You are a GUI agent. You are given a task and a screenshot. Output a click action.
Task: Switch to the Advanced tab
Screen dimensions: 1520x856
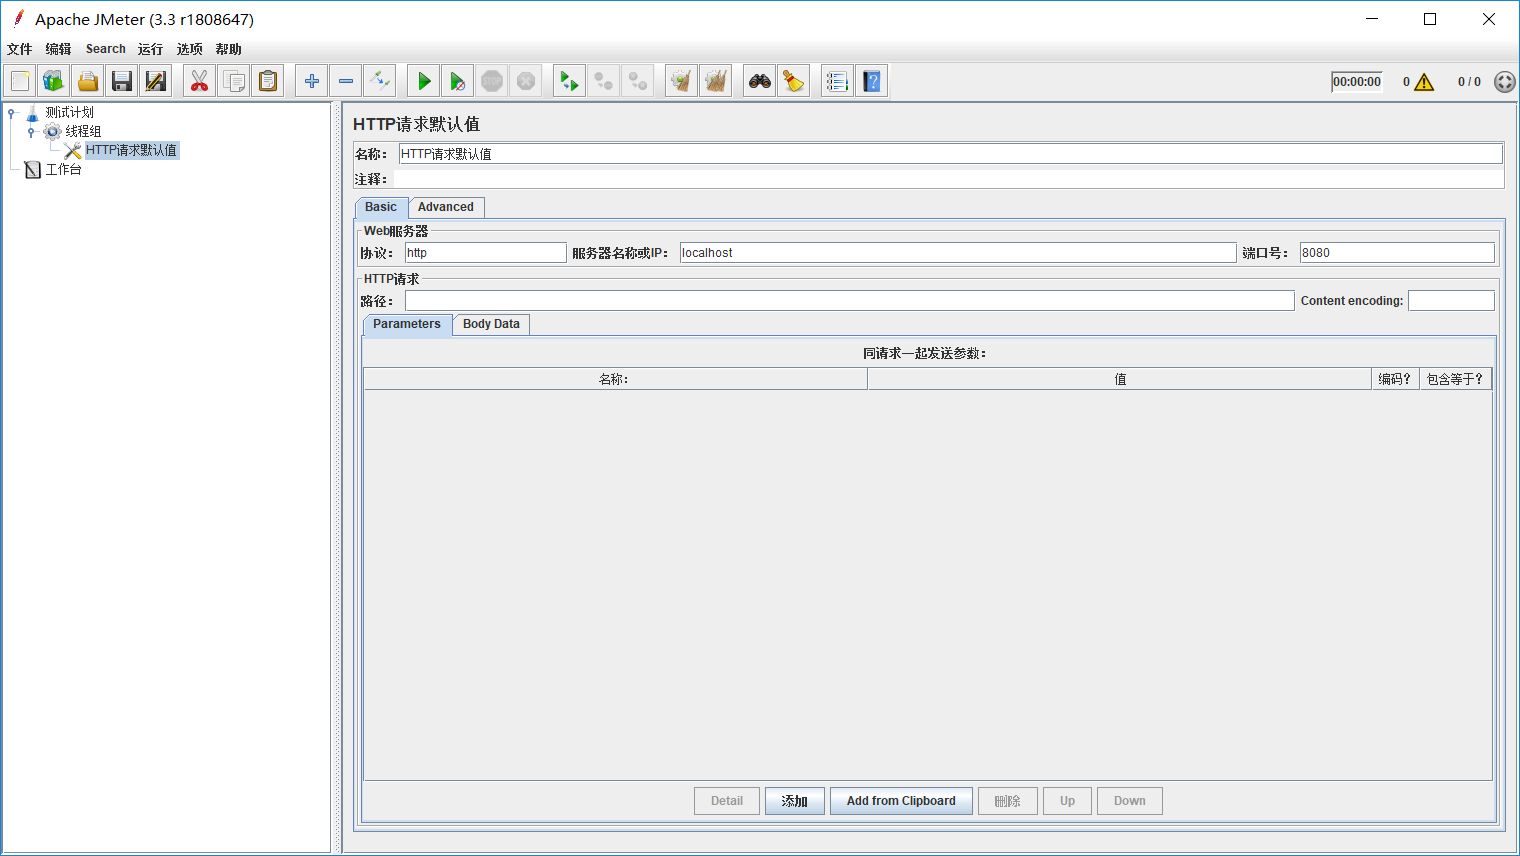pyautogui.click(x=446, y=207)
